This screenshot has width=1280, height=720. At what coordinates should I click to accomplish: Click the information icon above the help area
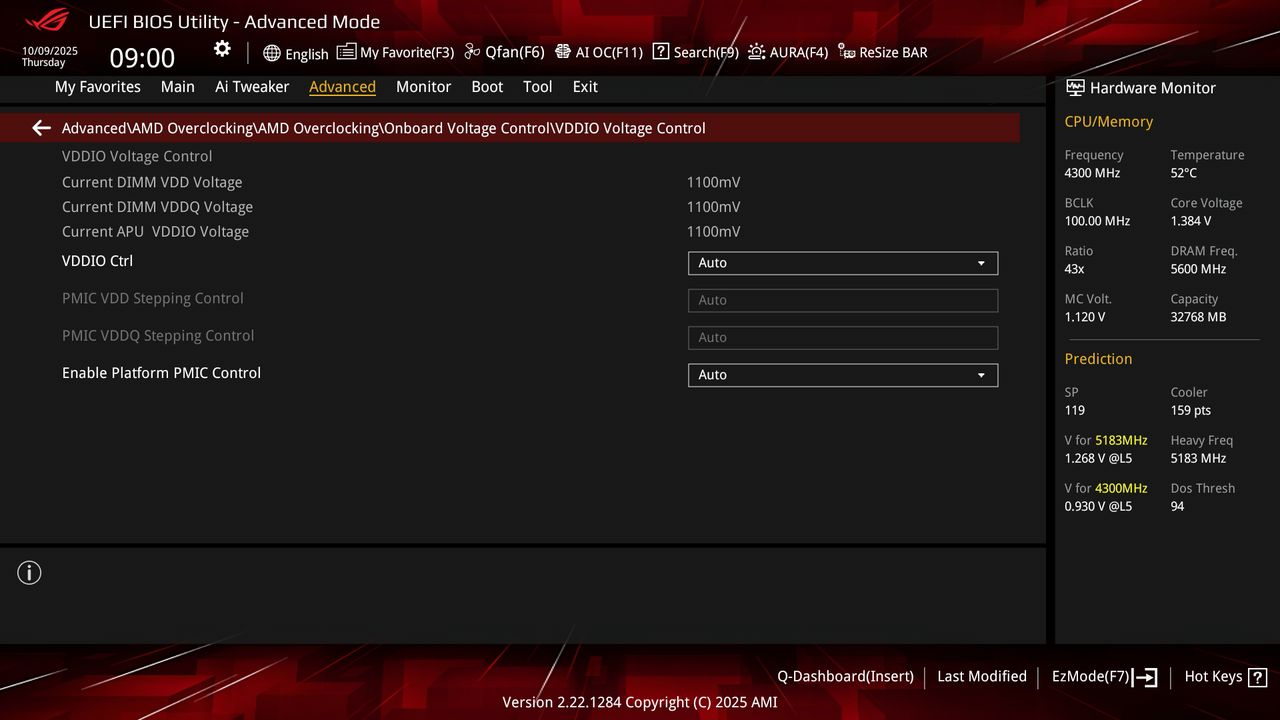29,572
